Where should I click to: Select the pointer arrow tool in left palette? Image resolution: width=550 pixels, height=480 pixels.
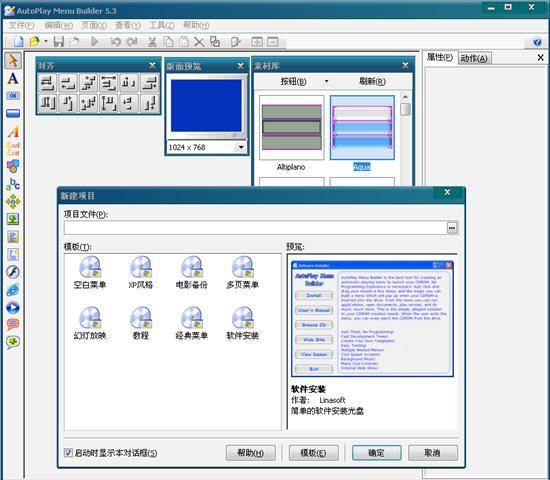13,61
